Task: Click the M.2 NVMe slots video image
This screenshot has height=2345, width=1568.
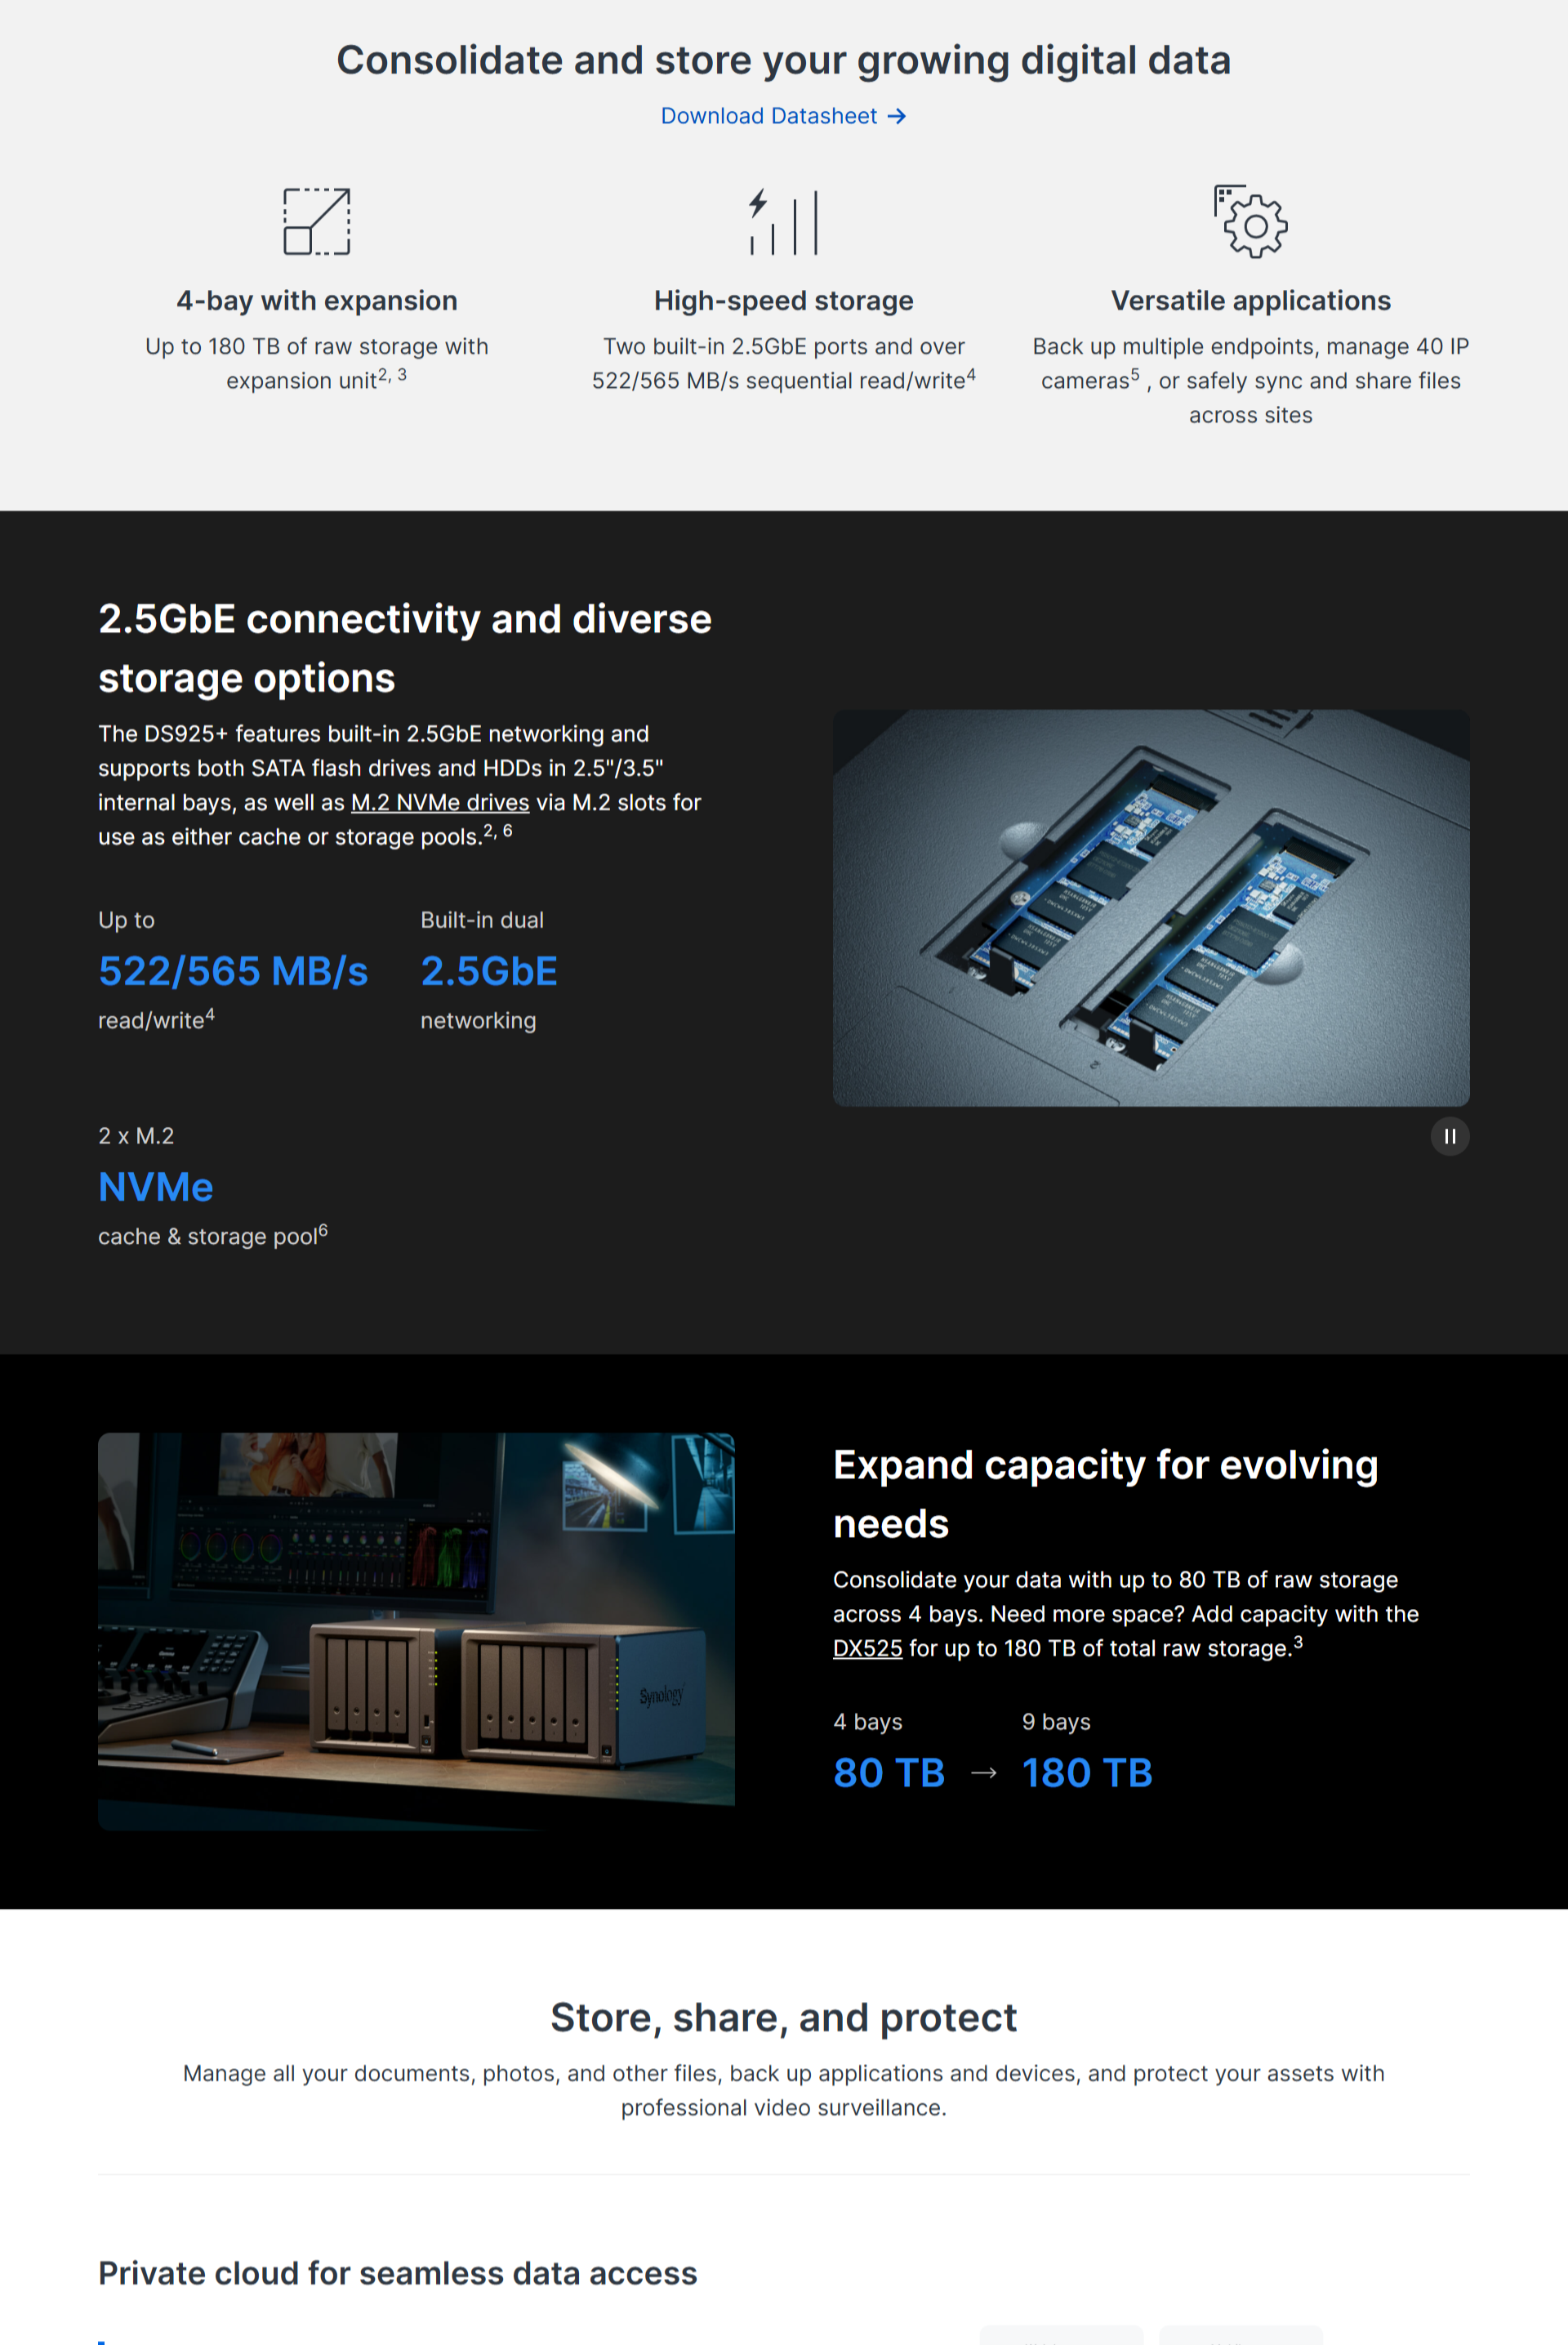Action: (x=1150, y=907)
